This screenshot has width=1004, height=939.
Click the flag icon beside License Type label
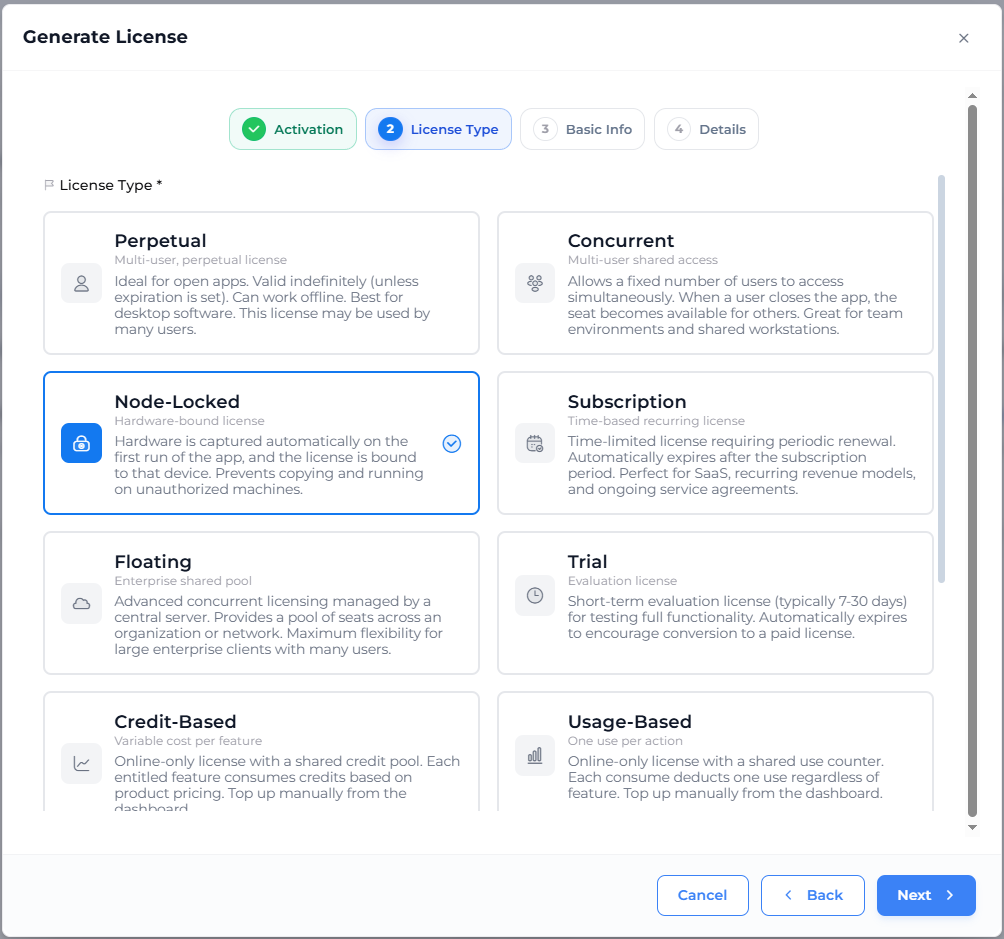(x=49, y=185)
